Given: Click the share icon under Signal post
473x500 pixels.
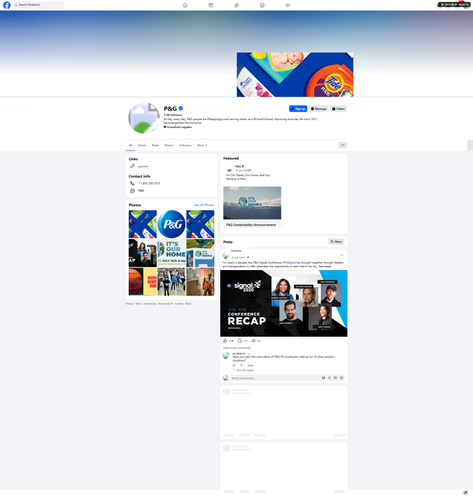Looking at the screenshot, I should [254, 341].
